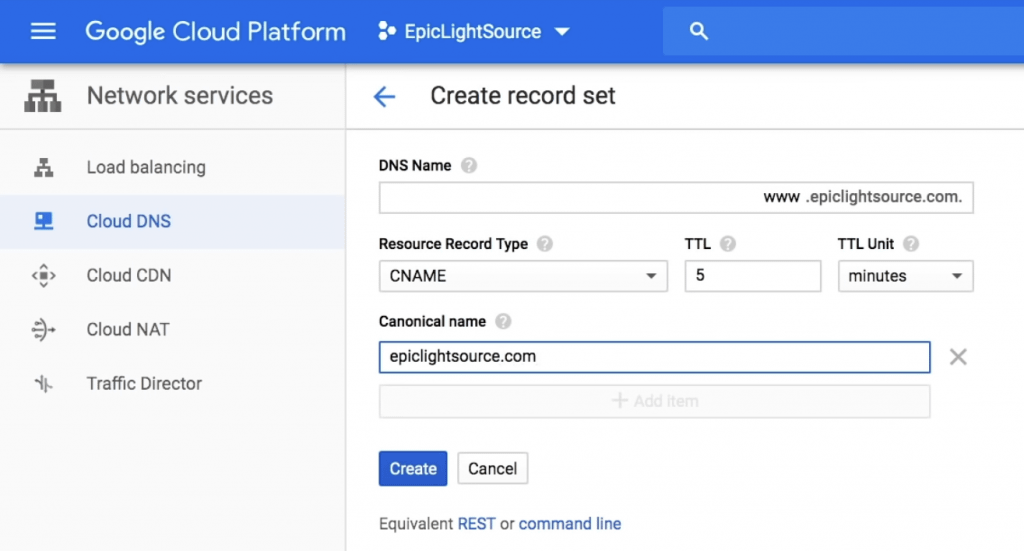
Task: Open the equivalent REST link
Action: [x=476, y=524]
